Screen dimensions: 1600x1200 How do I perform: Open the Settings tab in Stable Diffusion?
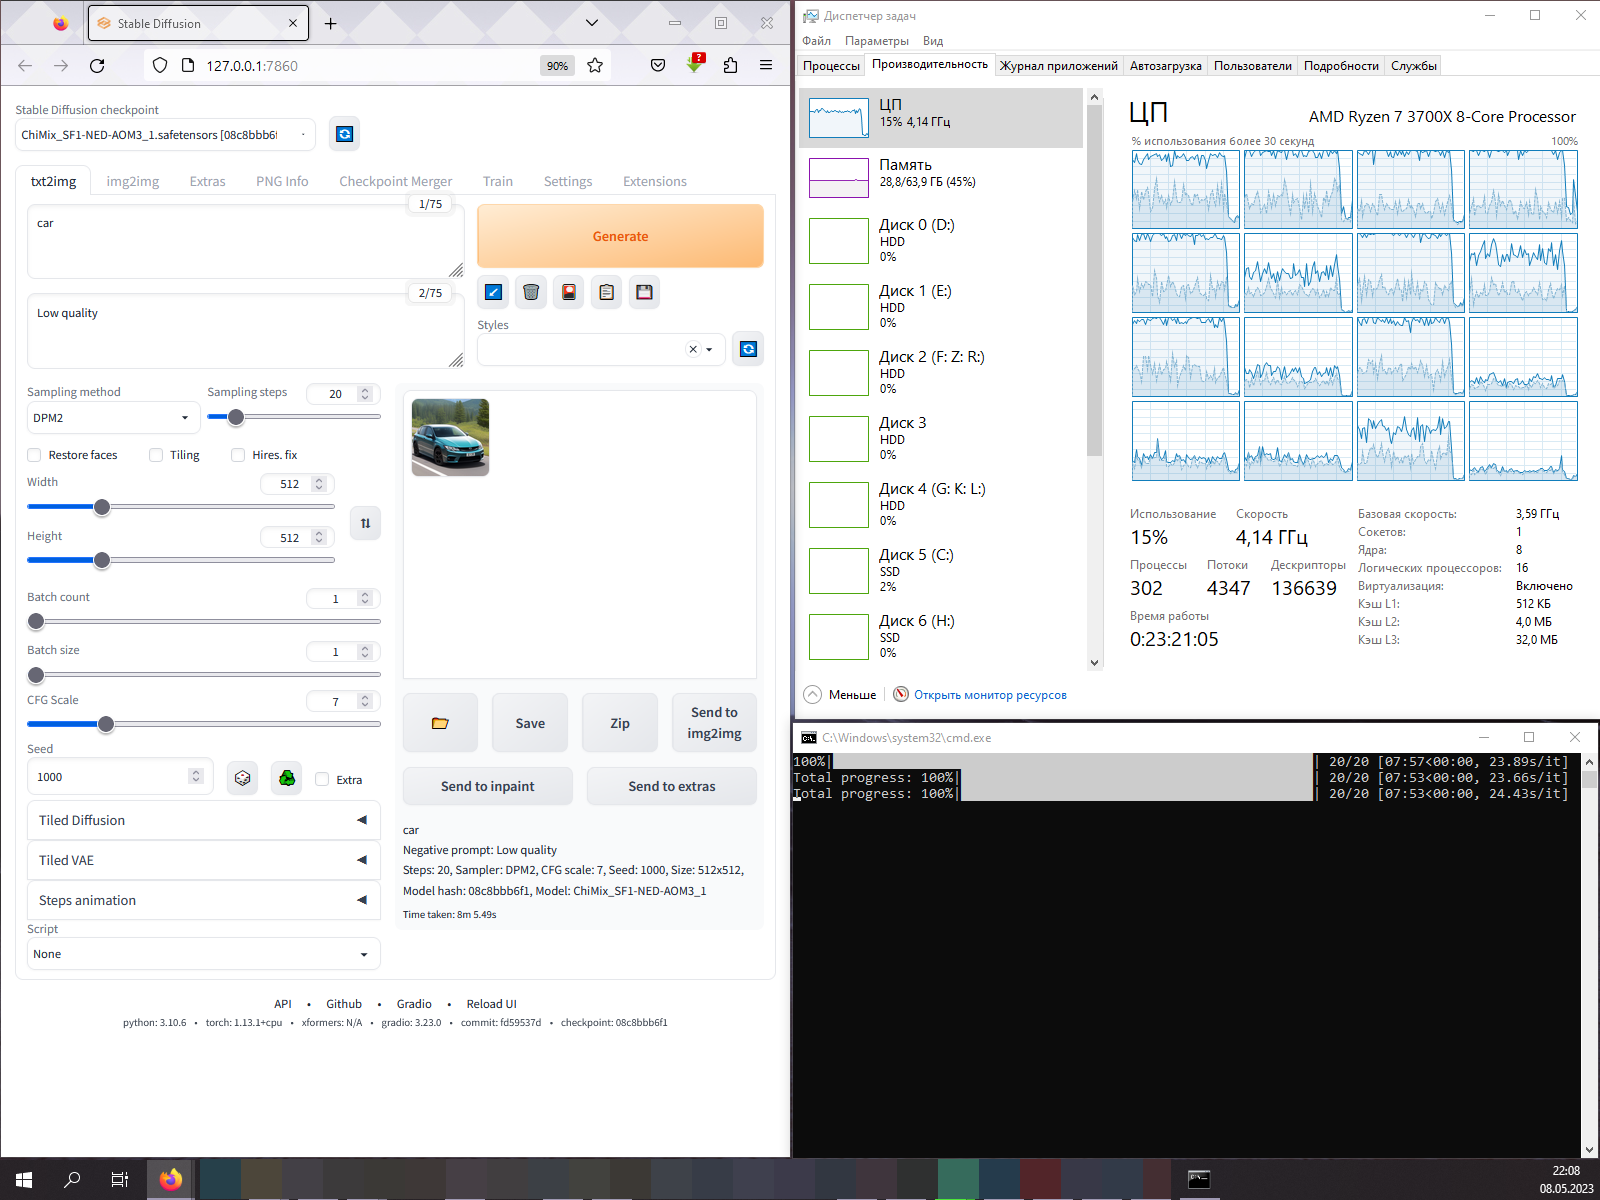pos(568,181)
